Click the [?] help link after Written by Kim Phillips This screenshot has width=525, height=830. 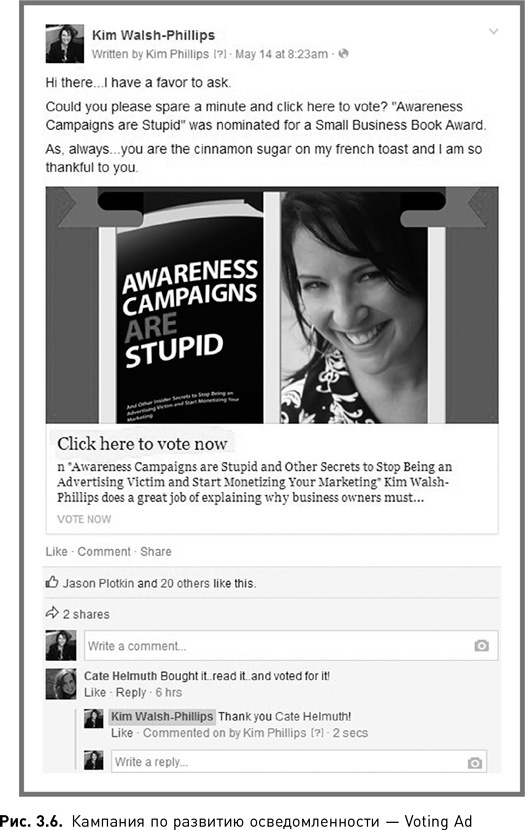pyautogui.click(x=220, y=54)
